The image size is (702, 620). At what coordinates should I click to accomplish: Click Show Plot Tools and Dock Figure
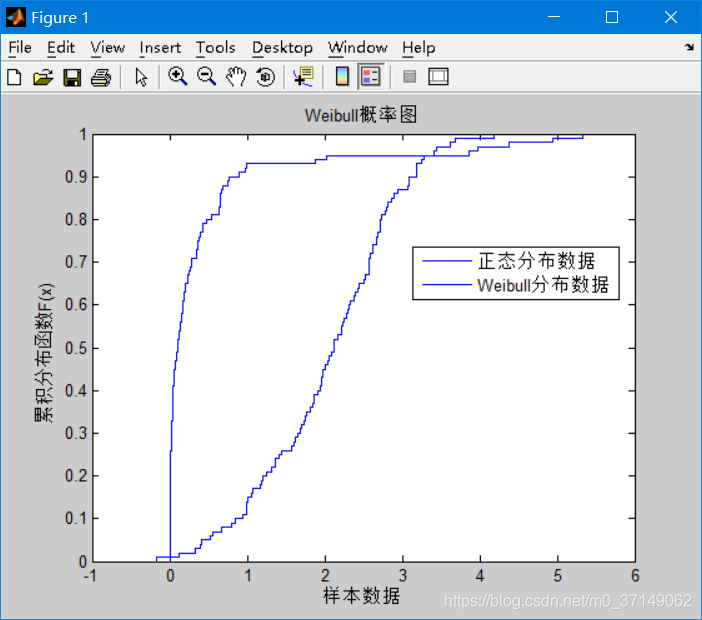(438, 77)
